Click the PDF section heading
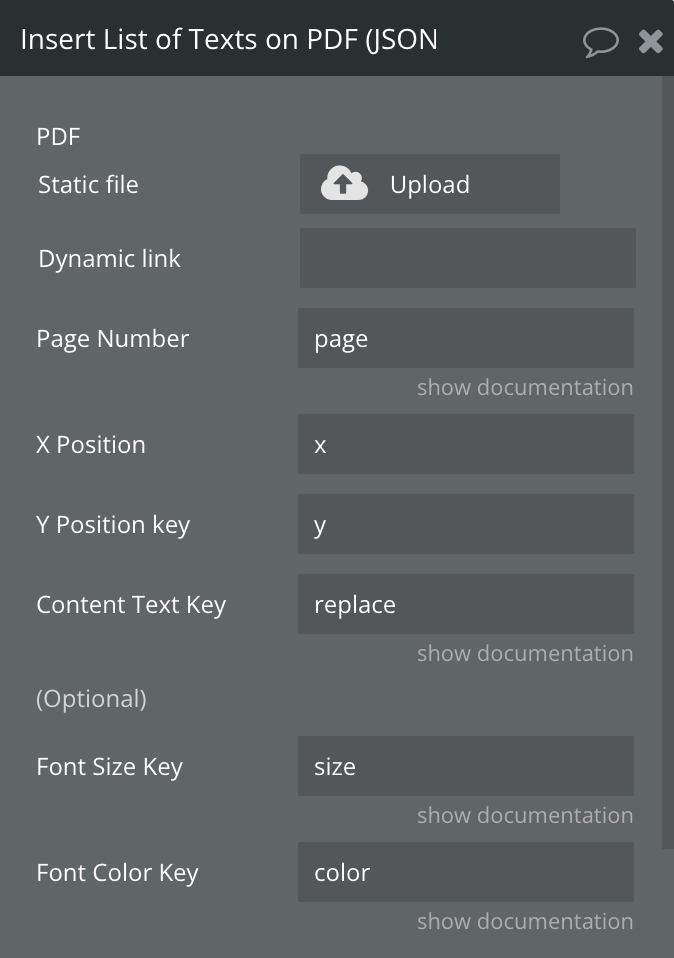Viewport: 674px width, 958px height. pos(57,137)
